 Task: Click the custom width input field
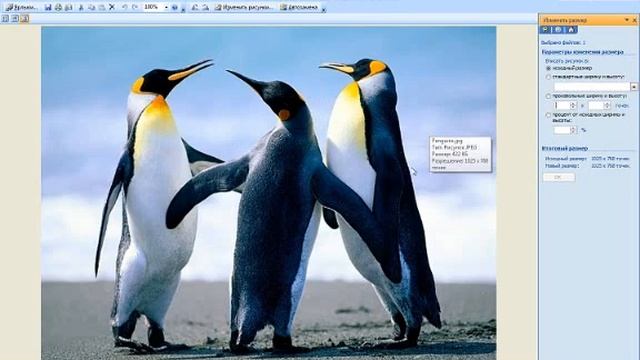(562, 105)
